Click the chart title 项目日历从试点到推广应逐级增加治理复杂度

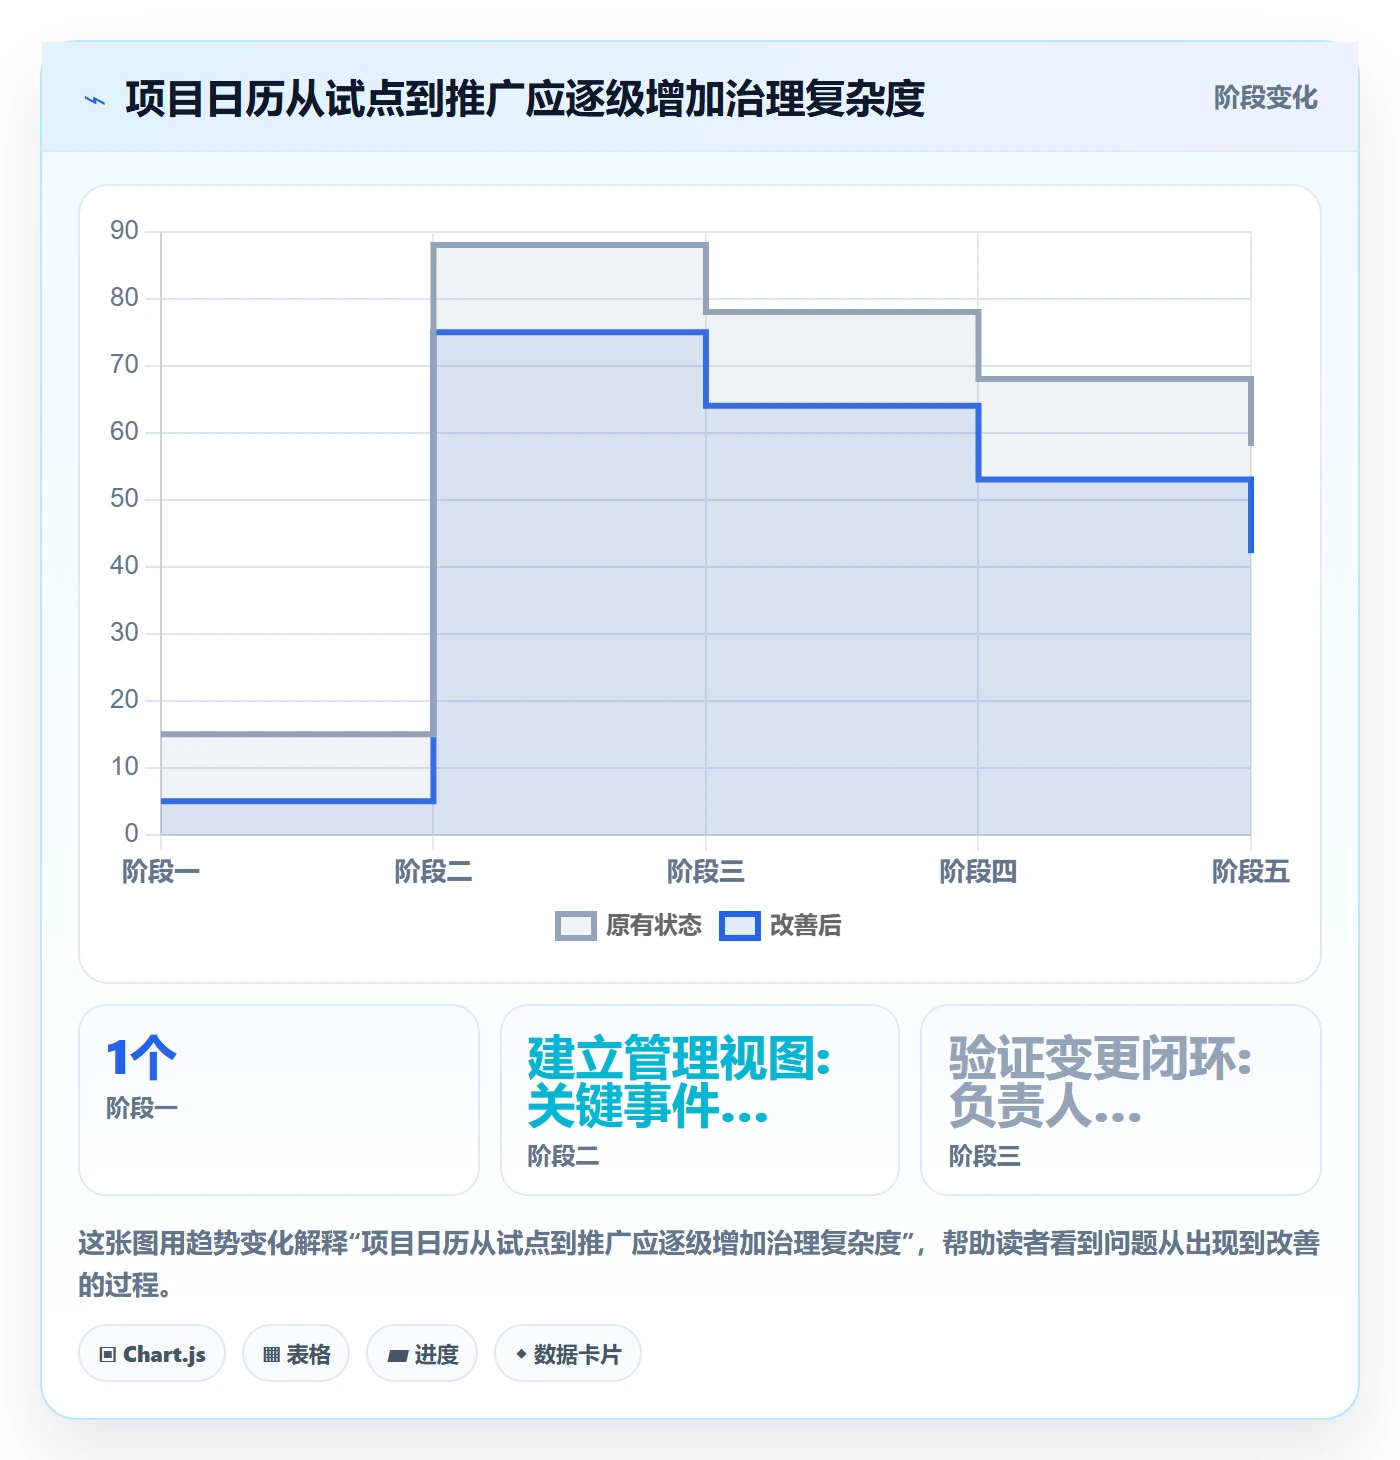[525, 99]
